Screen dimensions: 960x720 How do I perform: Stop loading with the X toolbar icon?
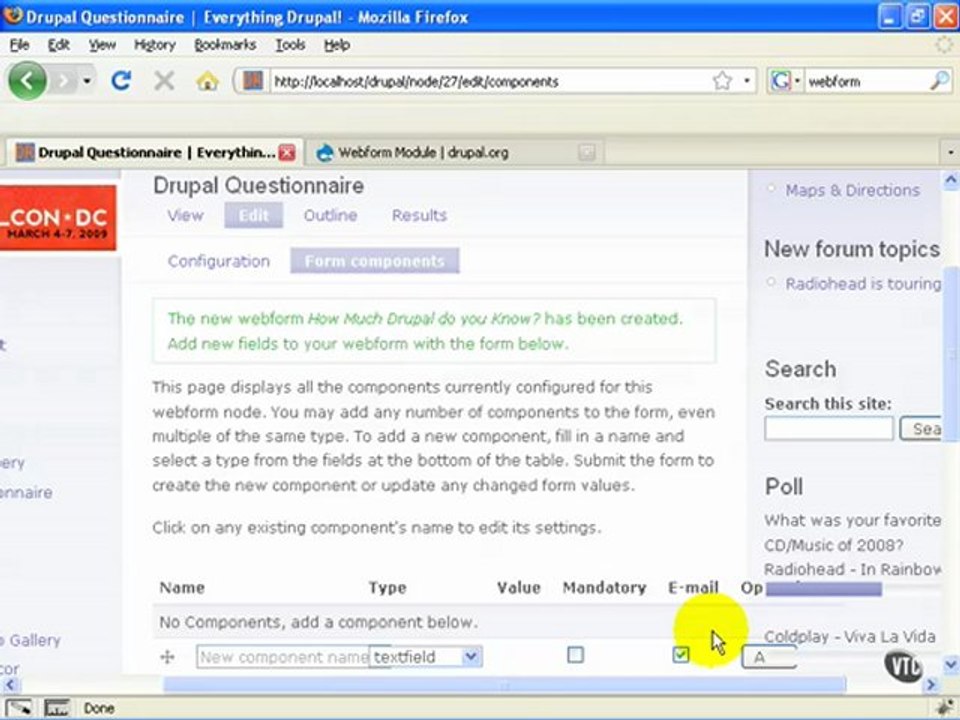163,81
